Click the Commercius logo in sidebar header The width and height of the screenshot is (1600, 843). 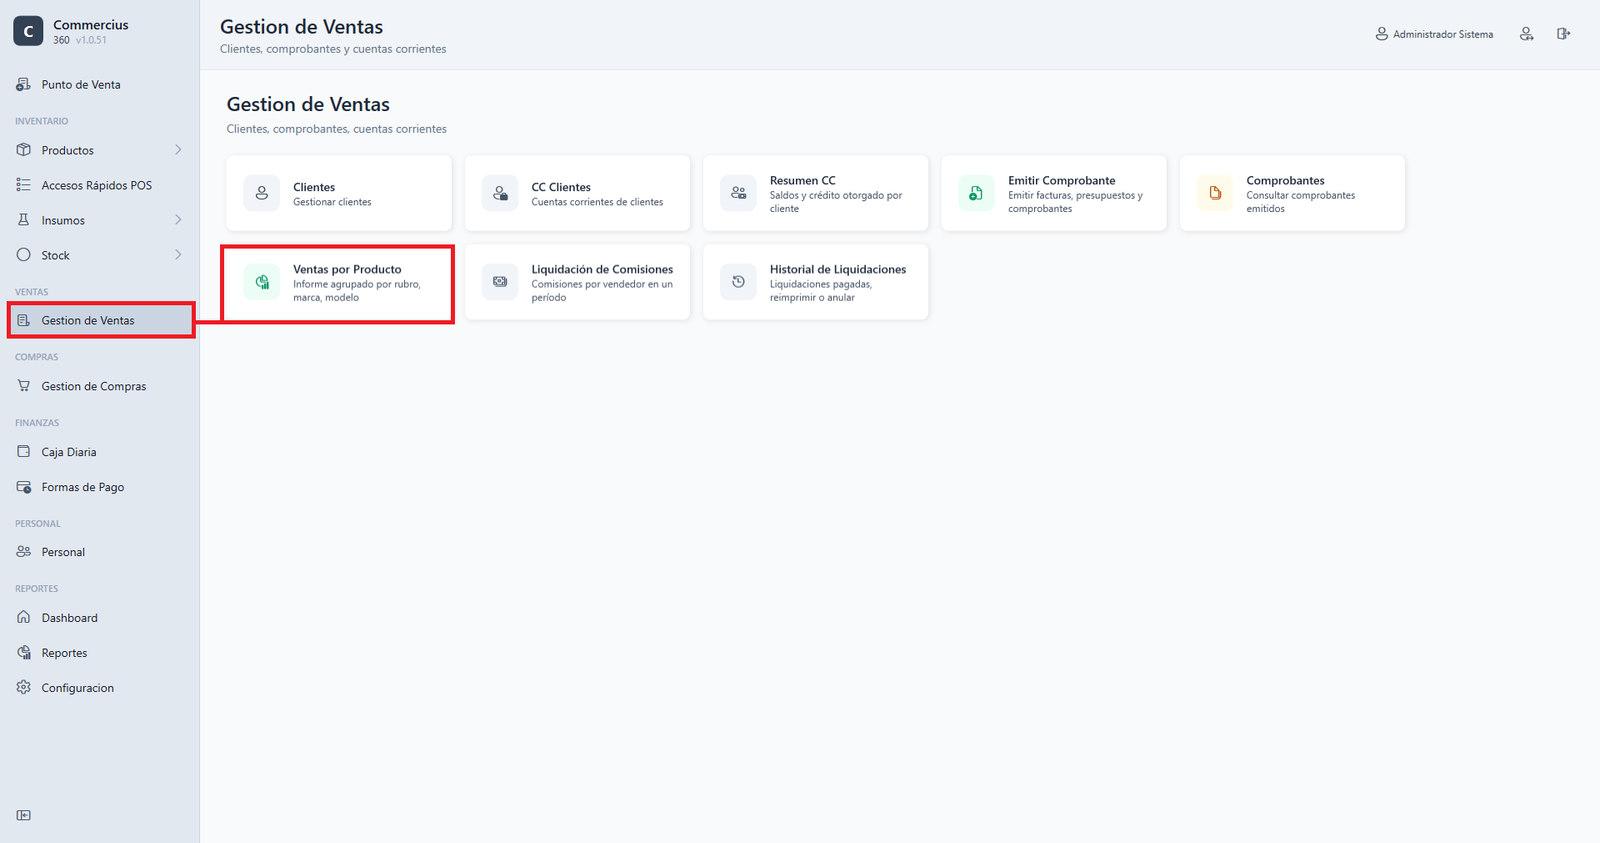28,31
